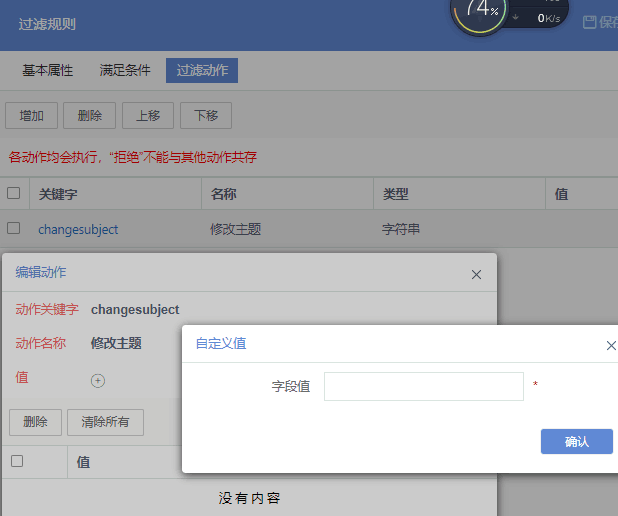Toggle select-all checkbox in the 值 list header

16,461
